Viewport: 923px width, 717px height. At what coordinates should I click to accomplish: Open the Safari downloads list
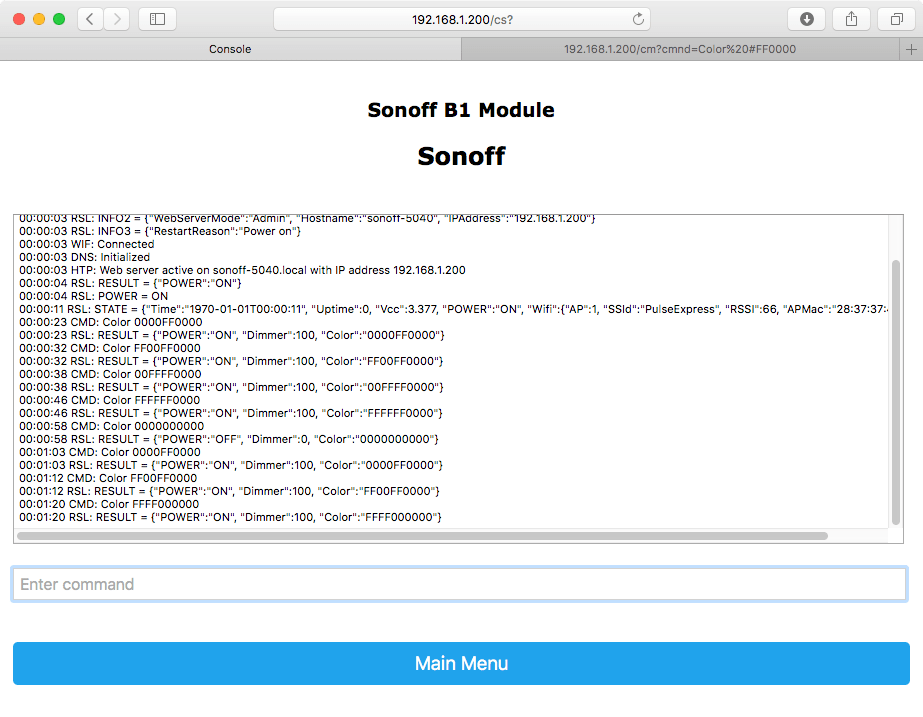806,19
